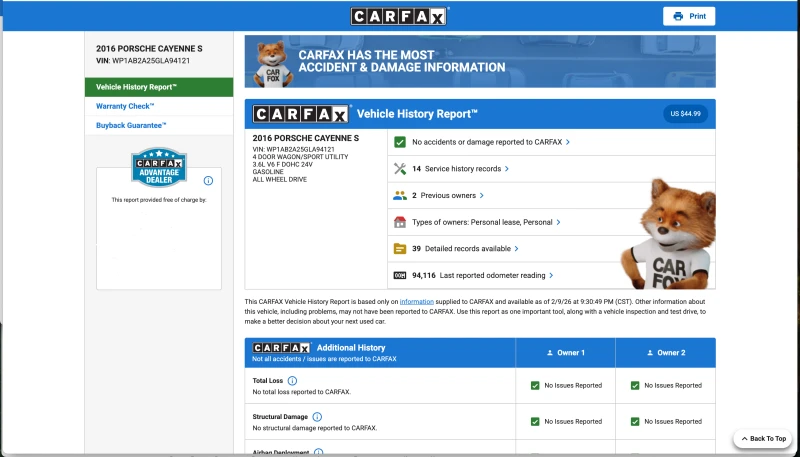The image size is (800, 457).
Task: Click the printer icon in Print button
Action: (678, 16)
